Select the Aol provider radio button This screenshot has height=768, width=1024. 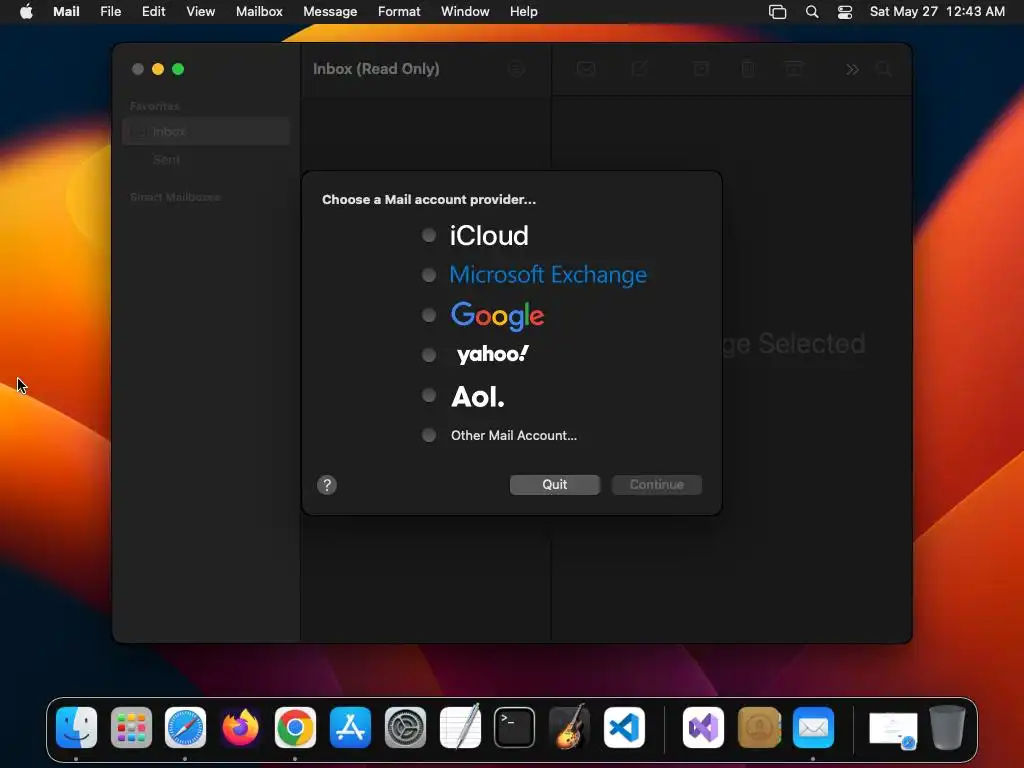[428, 395]
